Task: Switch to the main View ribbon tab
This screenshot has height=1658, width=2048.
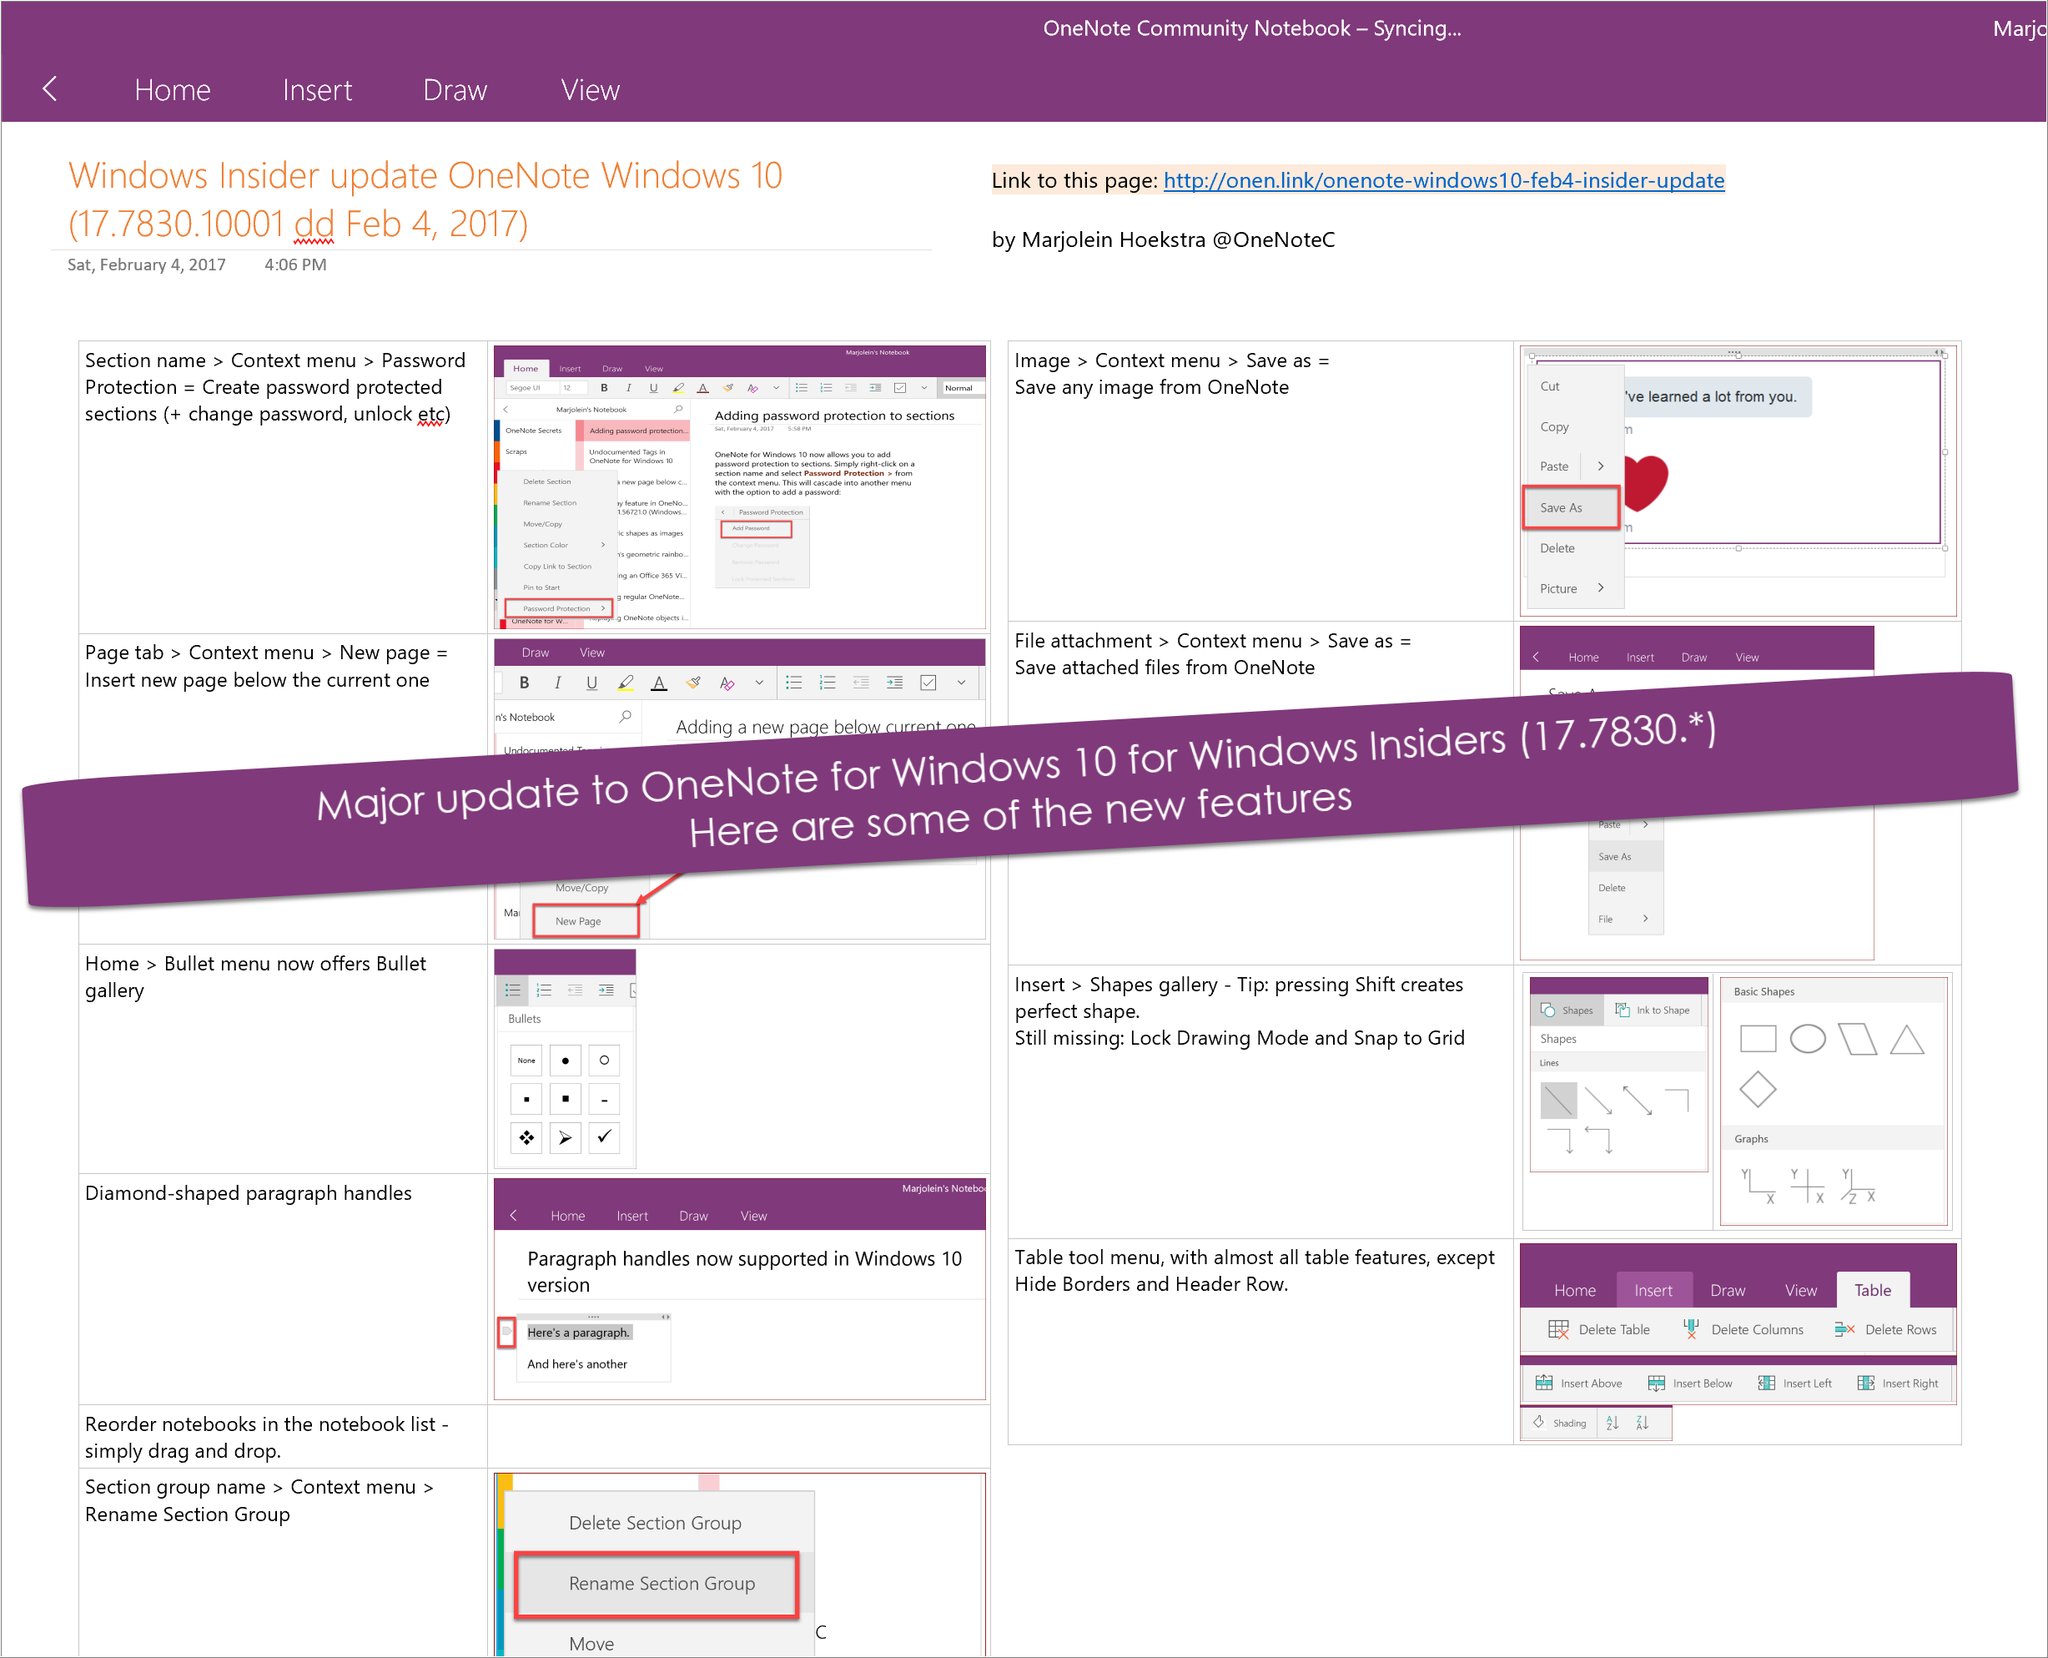Action: 590,90
